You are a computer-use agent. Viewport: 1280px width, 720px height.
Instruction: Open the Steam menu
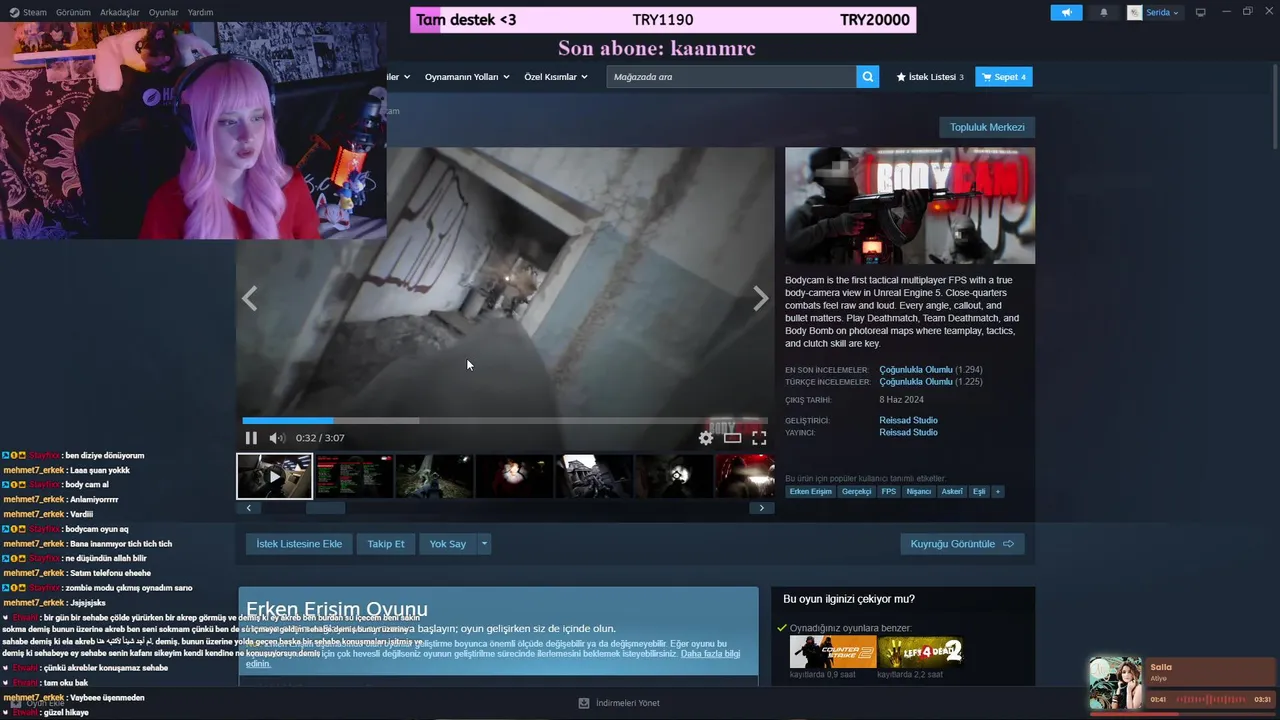[29, 12]
